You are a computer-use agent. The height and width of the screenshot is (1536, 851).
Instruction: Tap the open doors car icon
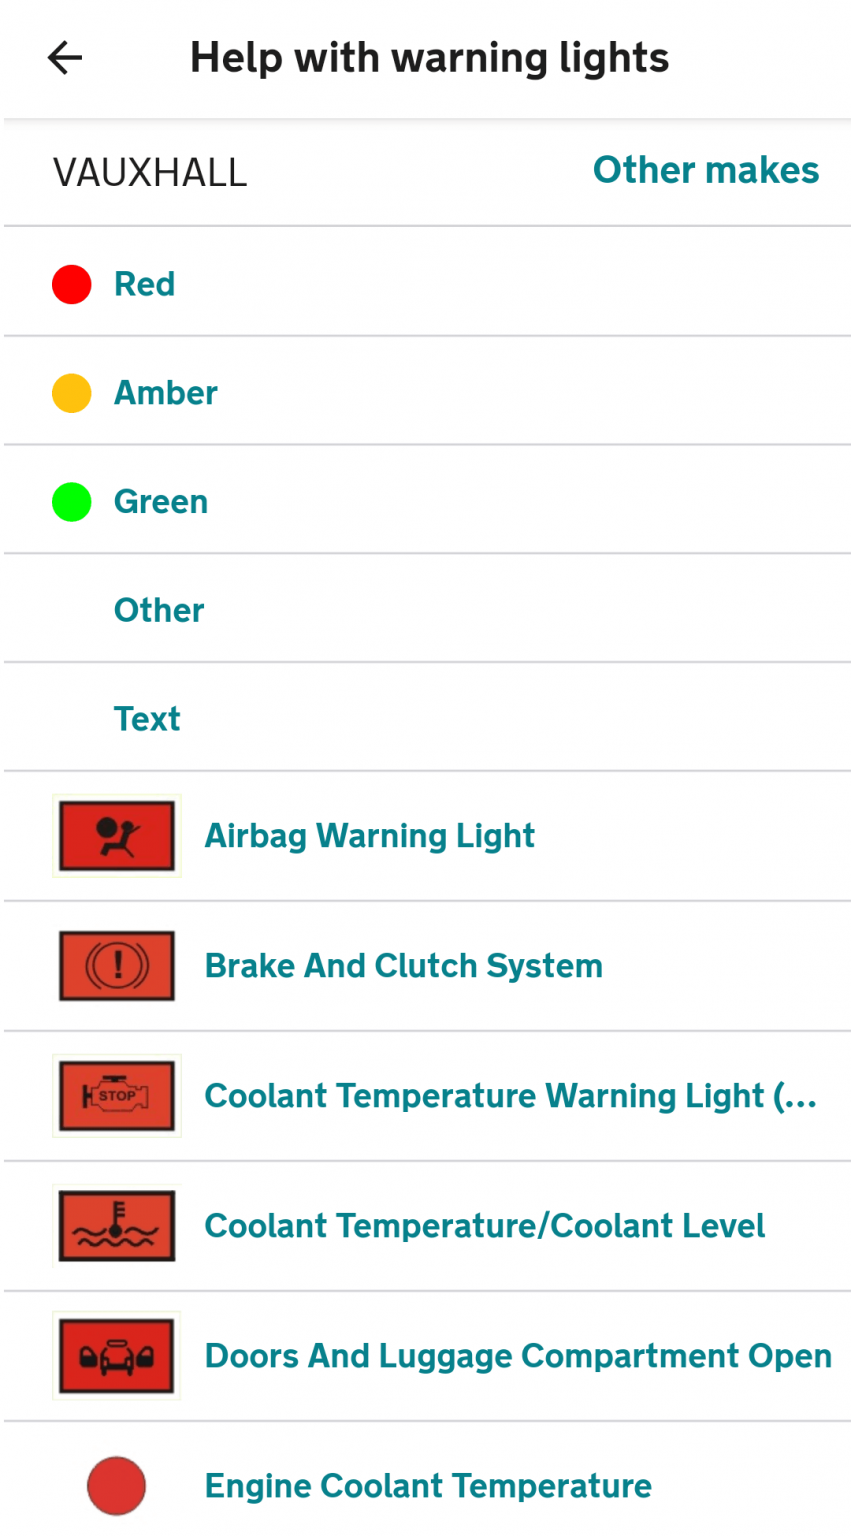[x=117, y=1356]
